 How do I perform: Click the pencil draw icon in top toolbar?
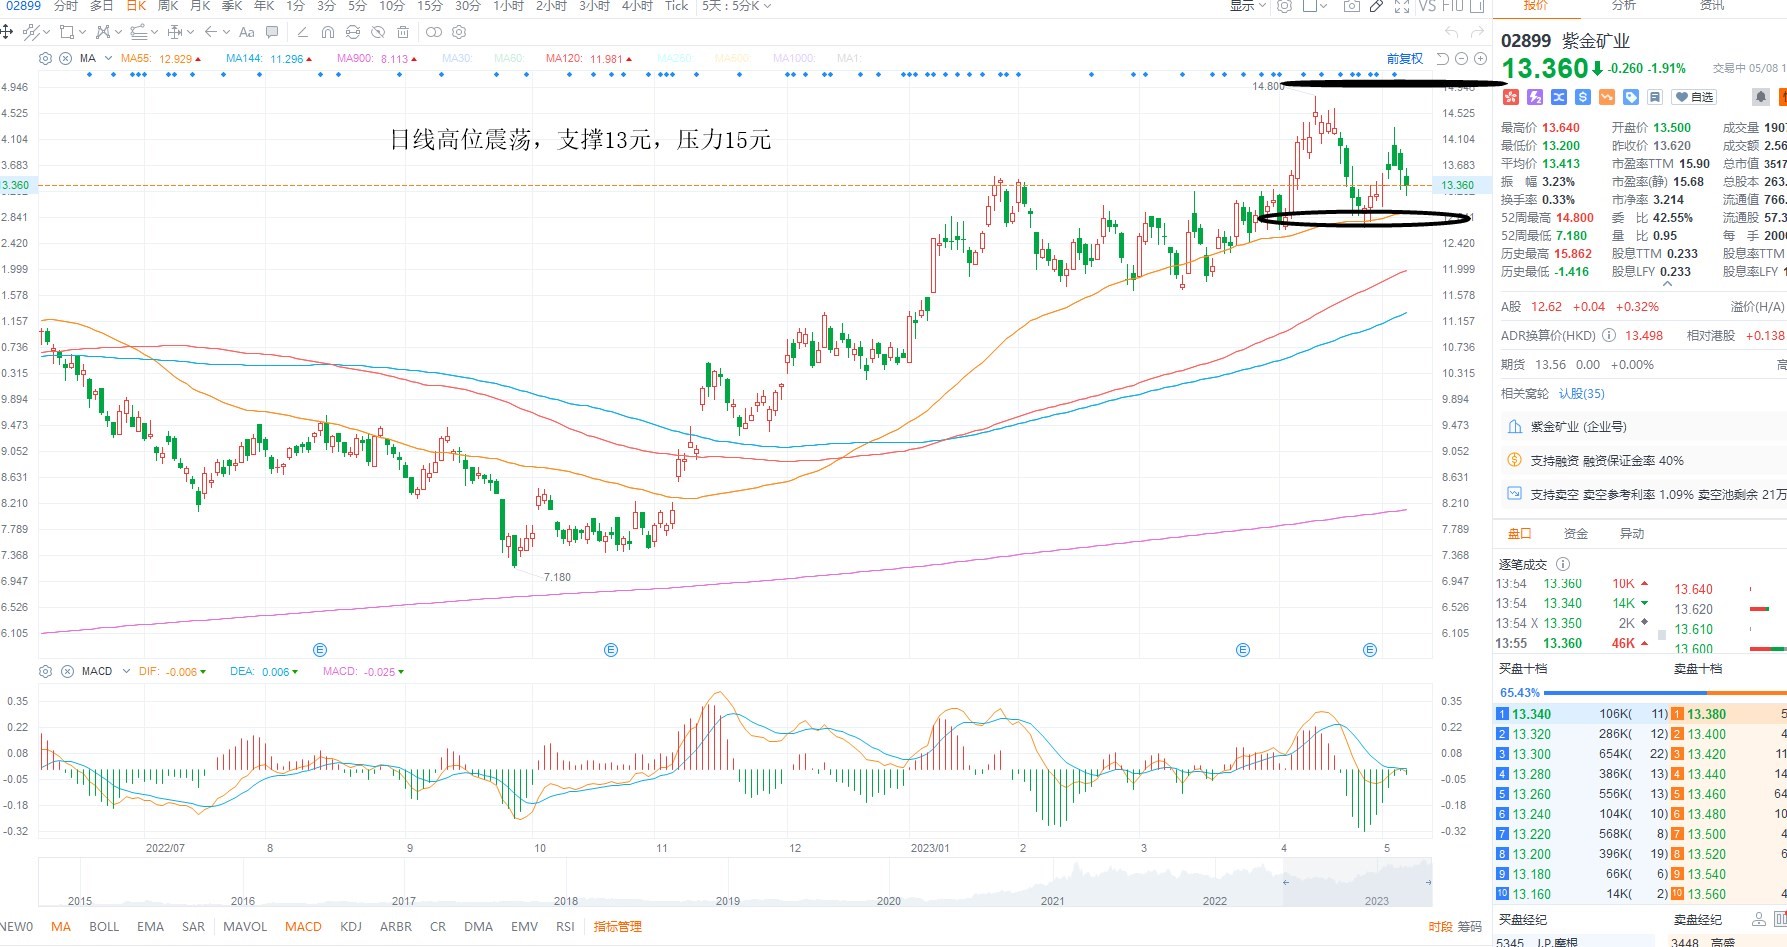click(x=1376, y=6)
